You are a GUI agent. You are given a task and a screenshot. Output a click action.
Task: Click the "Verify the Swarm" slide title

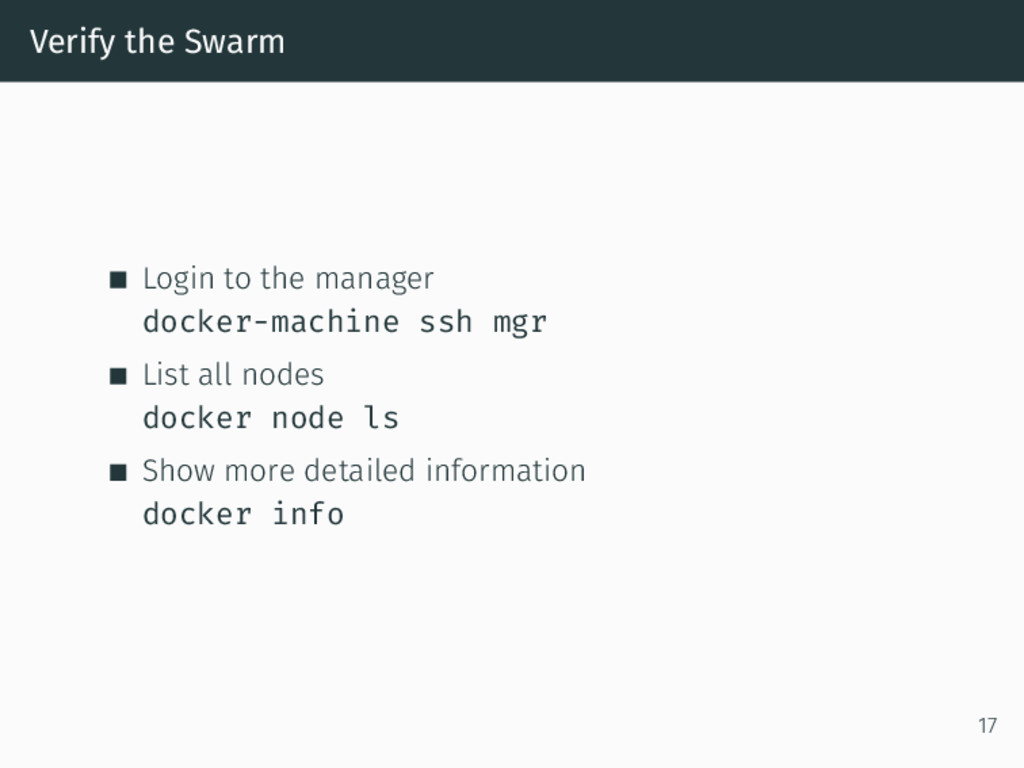(157, 42)
